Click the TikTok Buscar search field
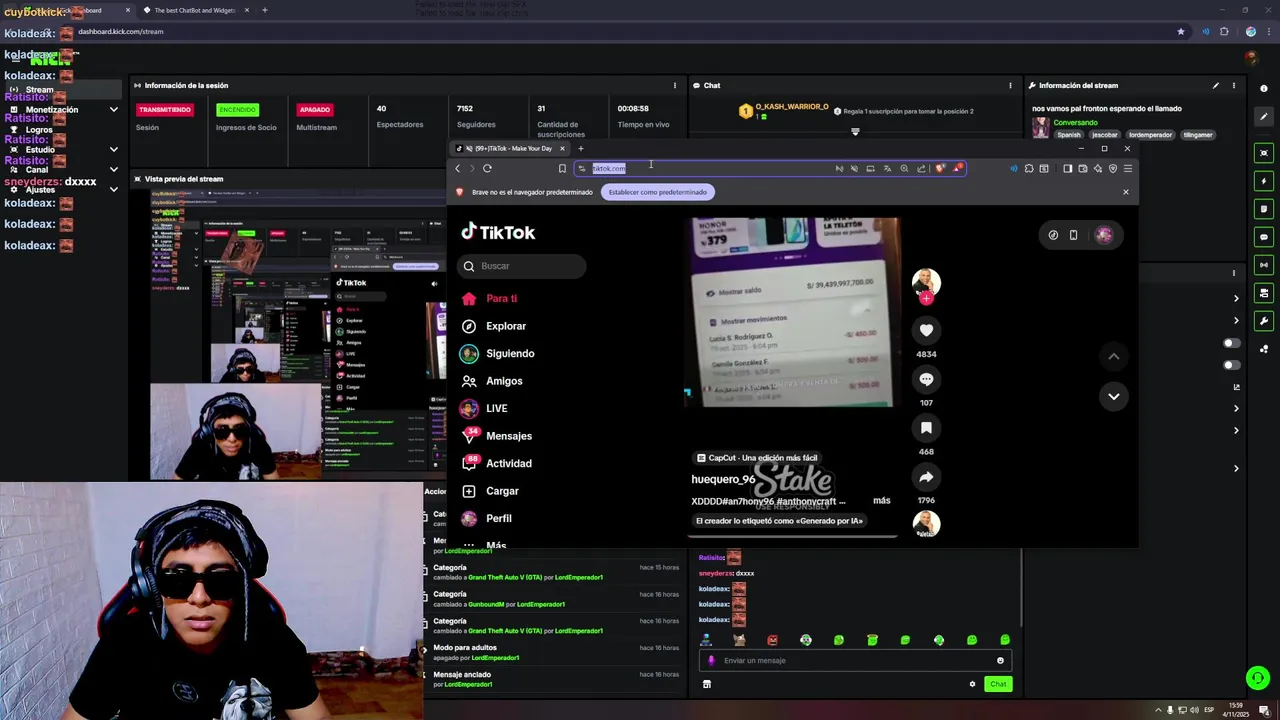 coord(522,266)
